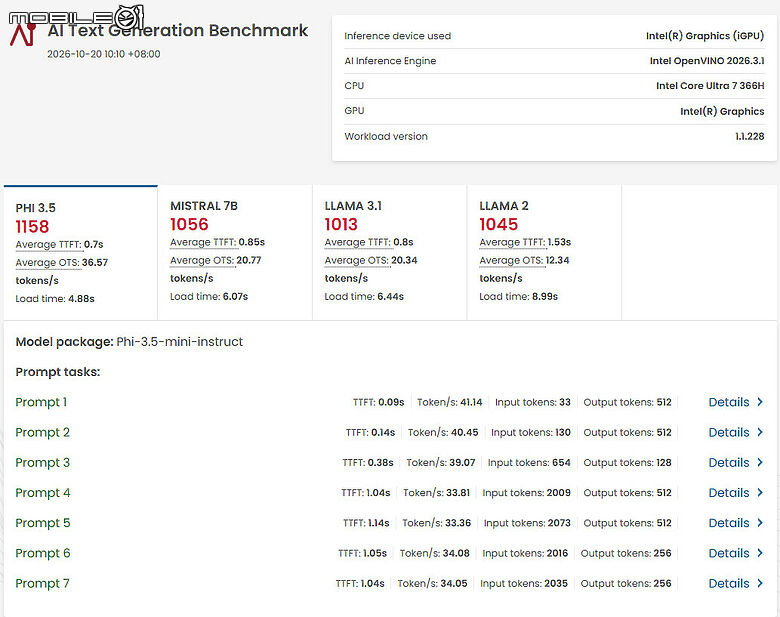The width and height of the screenshot is (780, 617).
Task: Click the Prompt 7 label
Action: tap(43, 583)
